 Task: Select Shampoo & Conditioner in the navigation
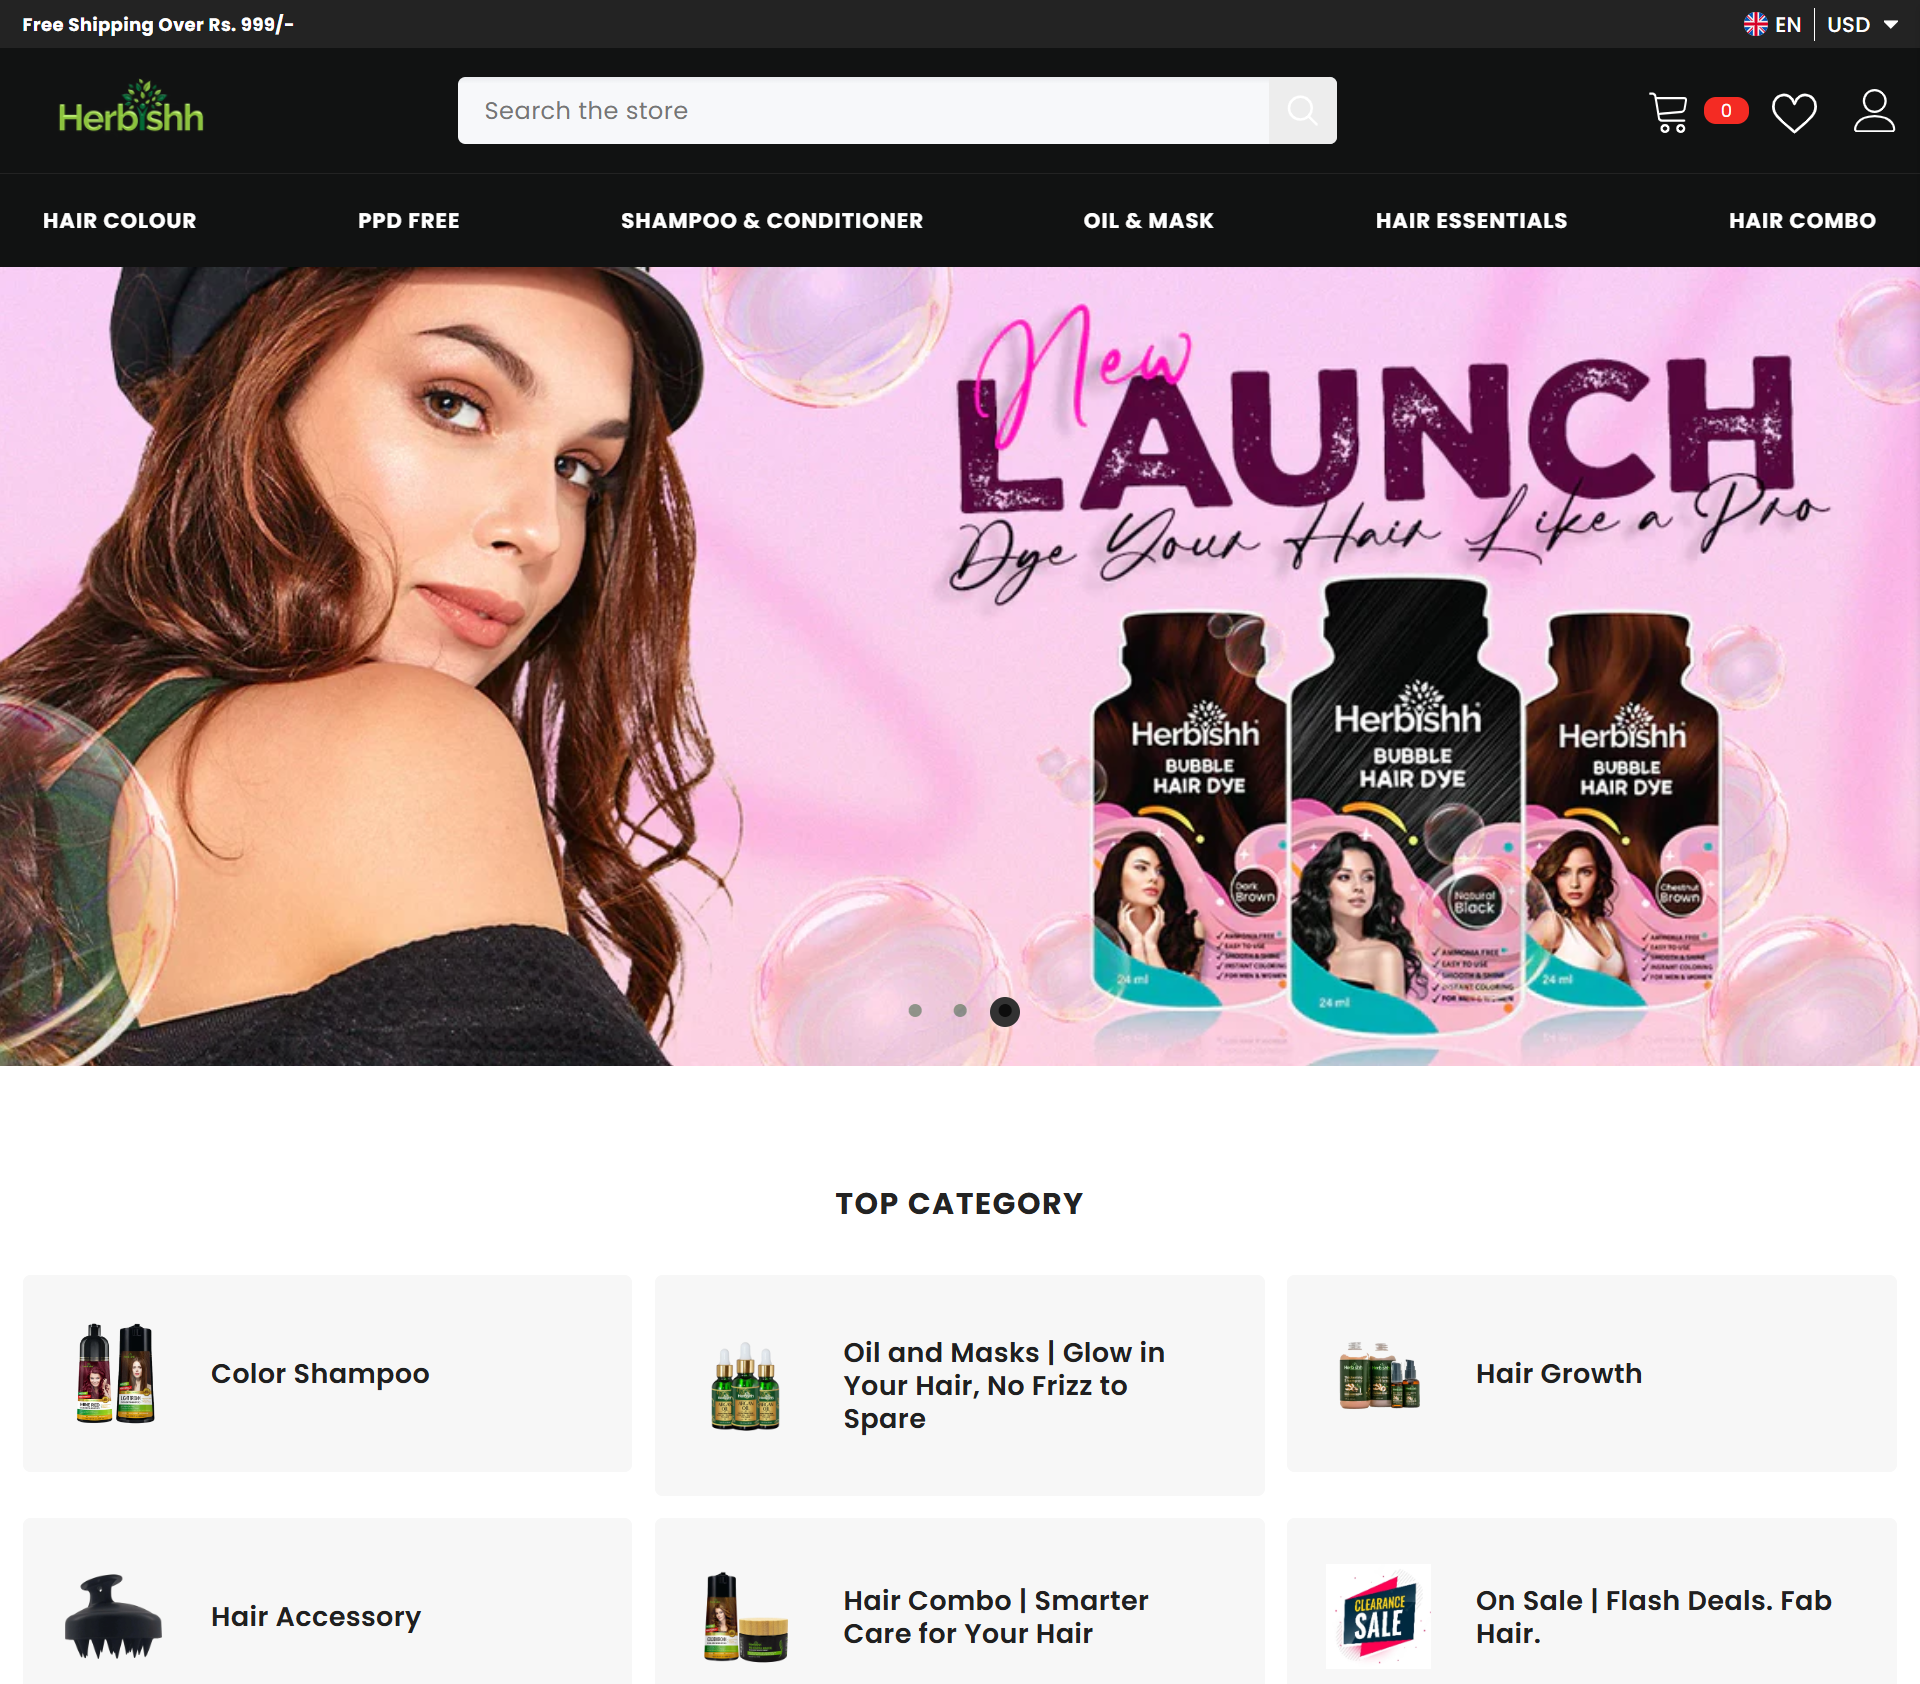click(x=772, y=220)
